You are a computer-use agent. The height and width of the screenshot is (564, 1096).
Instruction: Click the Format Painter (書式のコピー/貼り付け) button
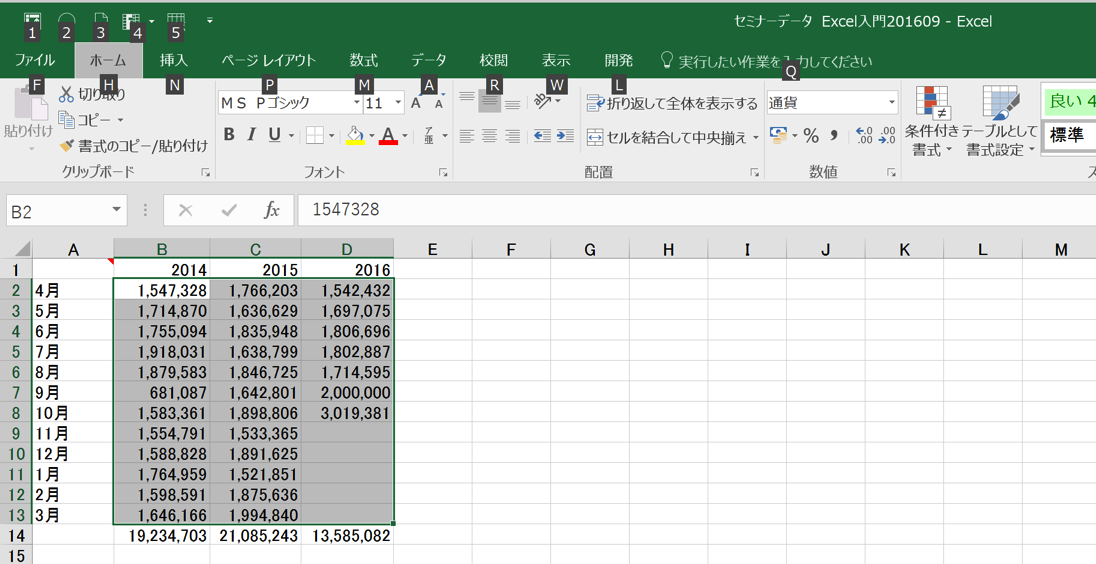click(134, 145)
